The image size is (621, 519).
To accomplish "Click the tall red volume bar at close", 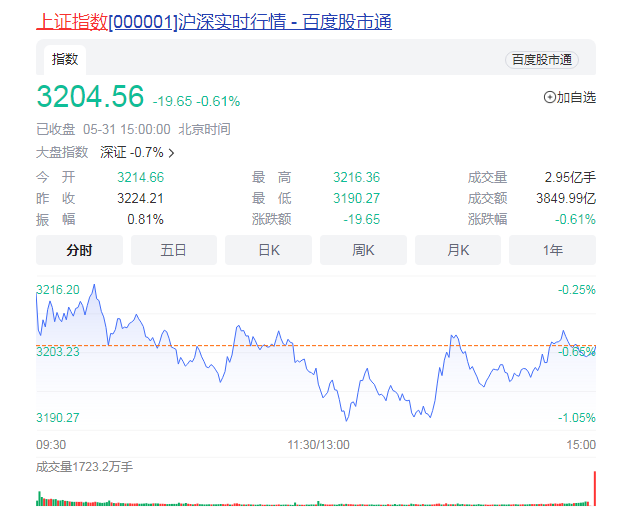I will tap(594, 488).
